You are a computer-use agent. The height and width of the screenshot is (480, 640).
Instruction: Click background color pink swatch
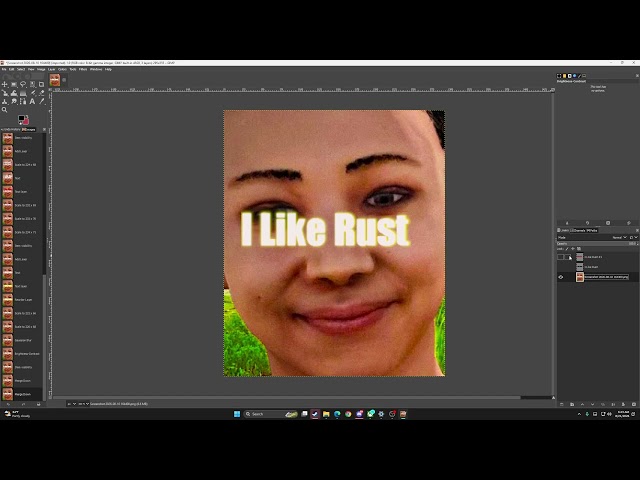(x=27, y=122)
